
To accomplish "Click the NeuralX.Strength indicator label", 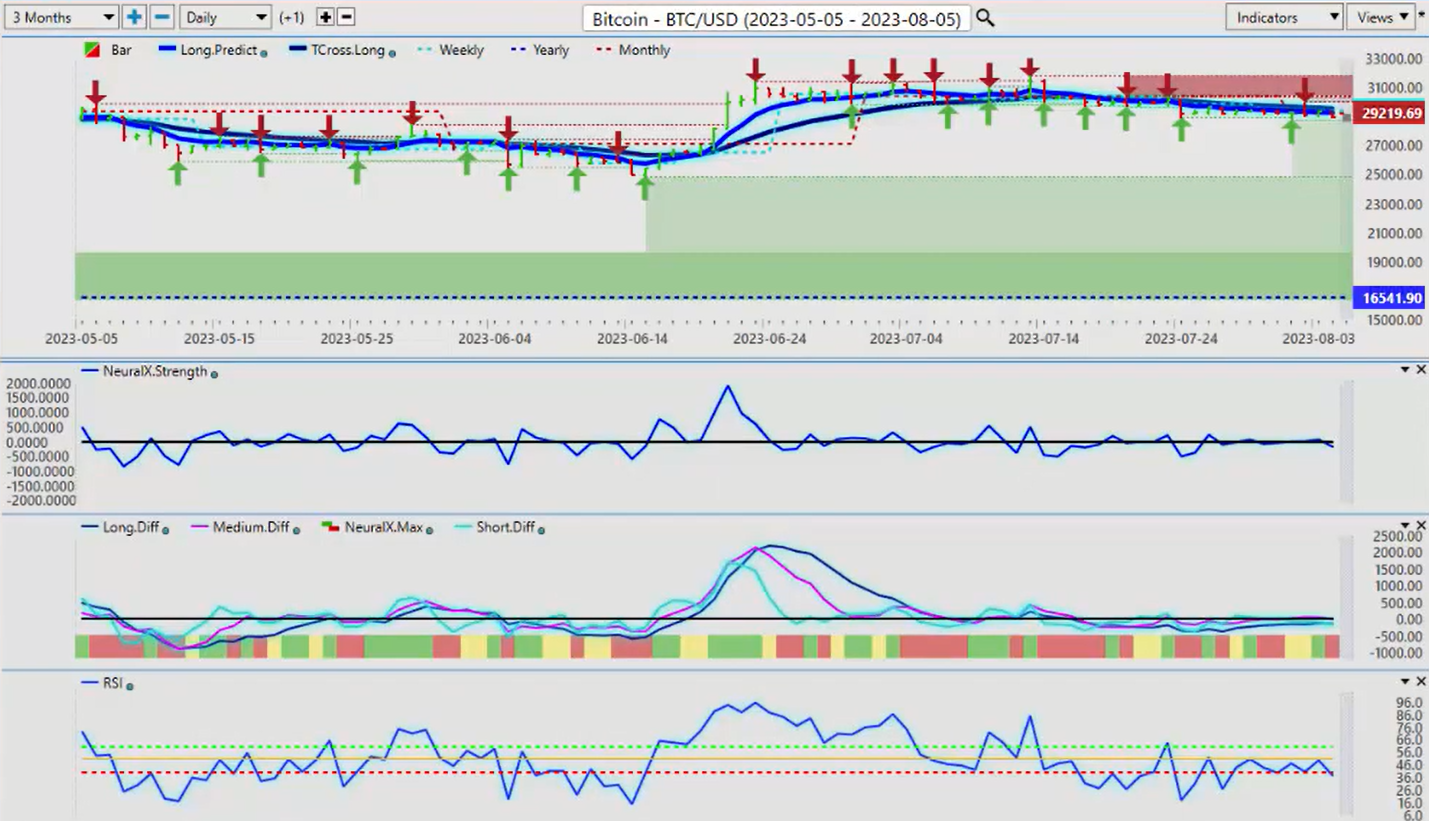I will [x=154, y=371].
